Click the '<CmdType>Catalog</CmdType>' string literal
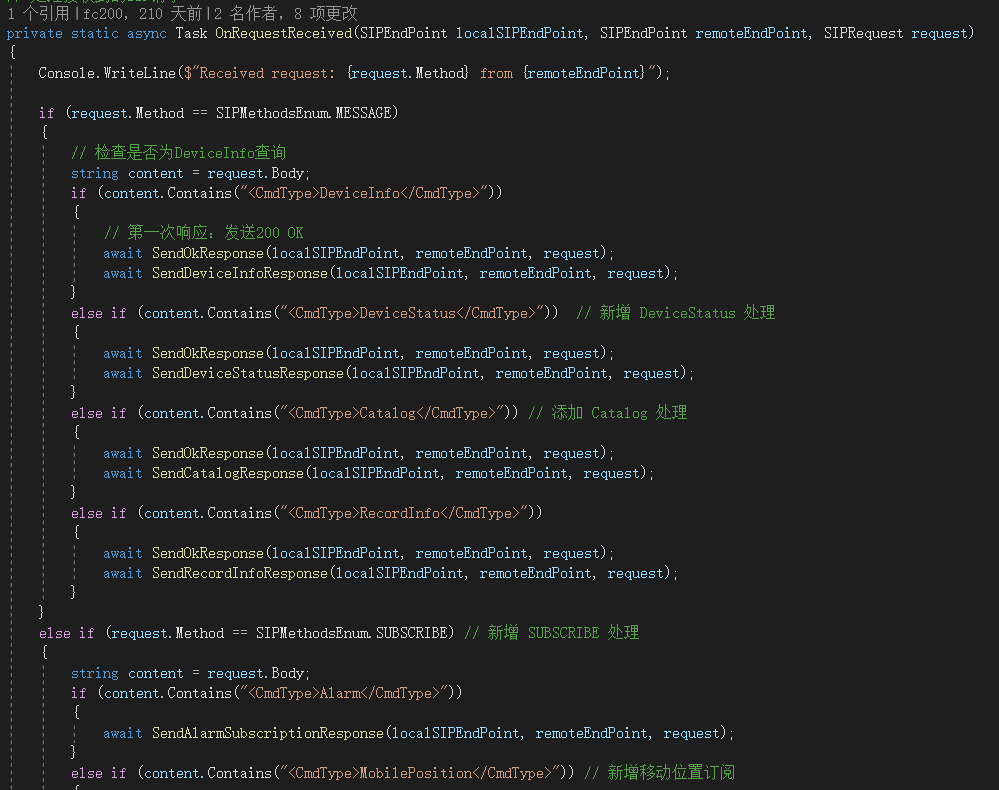Screen dimensions: 999x790 392,413
